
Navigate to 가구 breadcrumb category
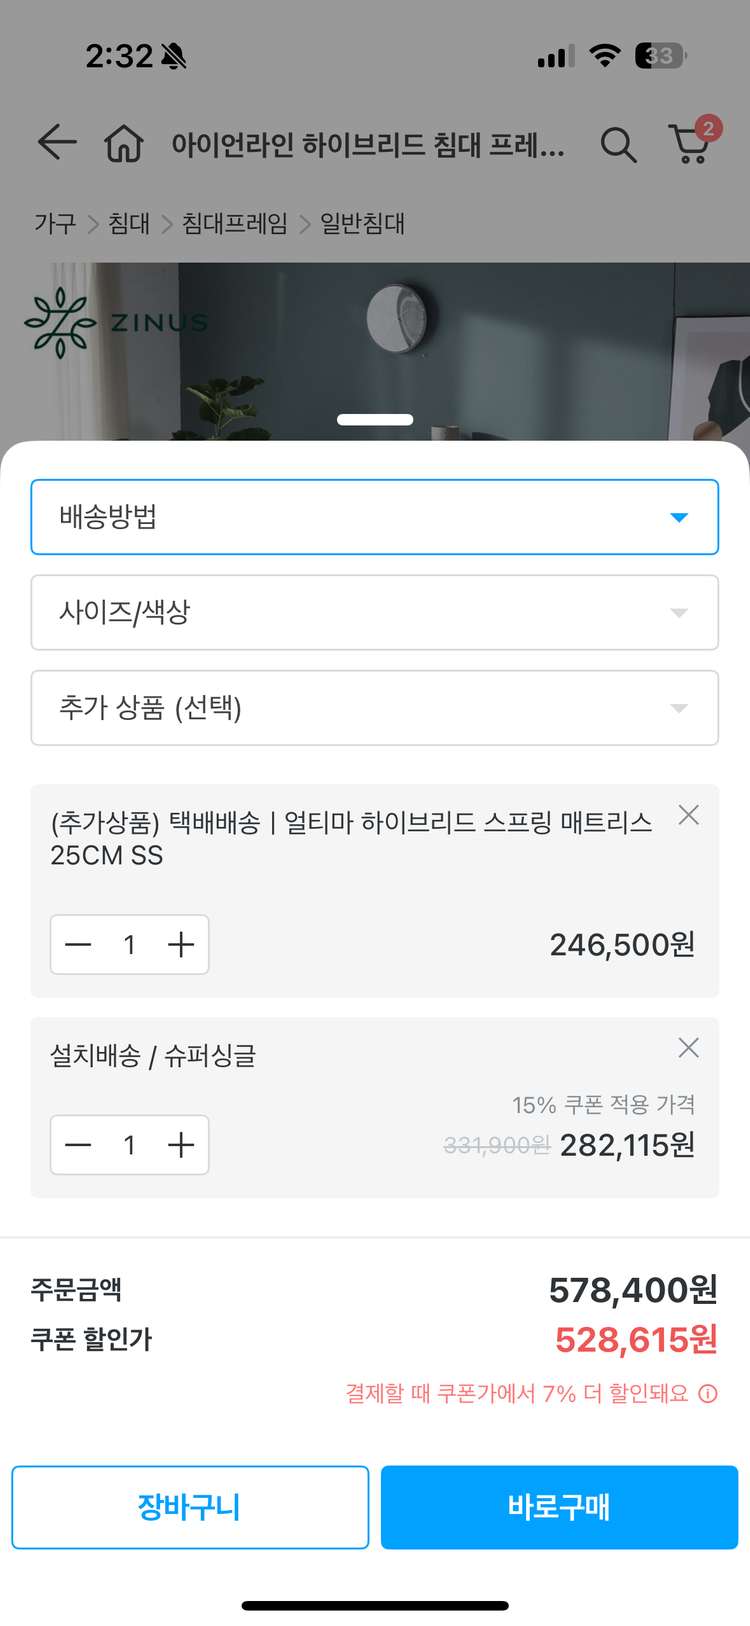point(54,224)
